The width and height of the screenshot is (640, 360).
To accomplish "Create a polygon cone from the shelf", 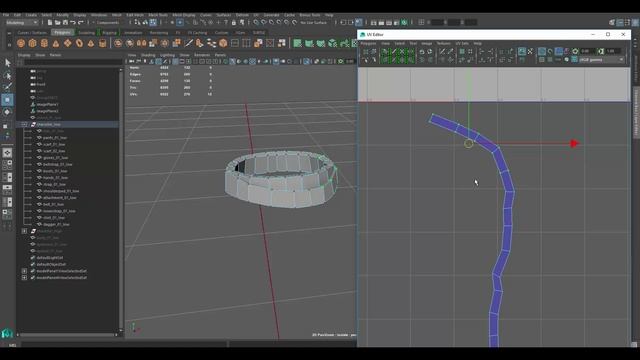I will pos(56,43).
